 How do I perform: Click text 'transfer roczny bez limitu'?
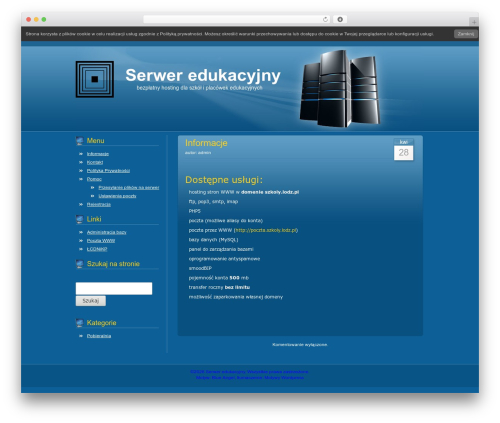tap(219, 287)
